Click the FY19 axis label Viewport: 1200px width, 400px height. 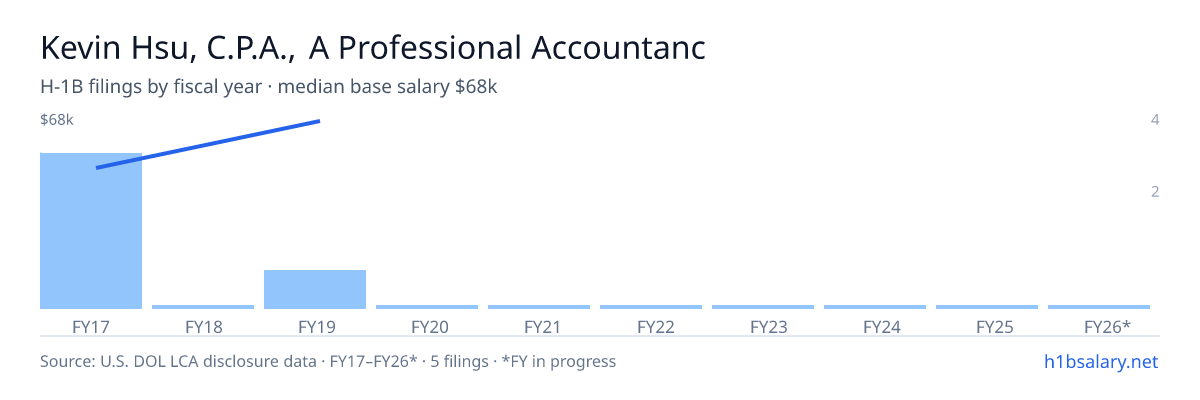[x=315, y=326]
